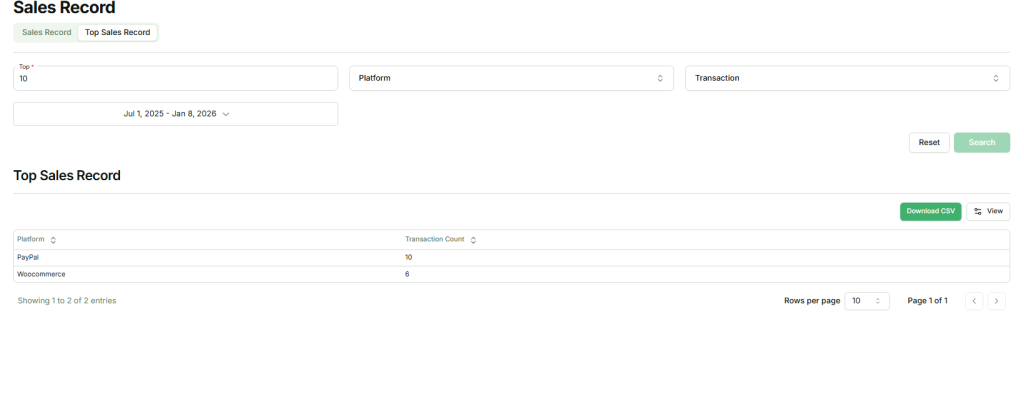1024x414 pixels.
Task: Select the Top Sales Record tab
Action: click(117, 32)
